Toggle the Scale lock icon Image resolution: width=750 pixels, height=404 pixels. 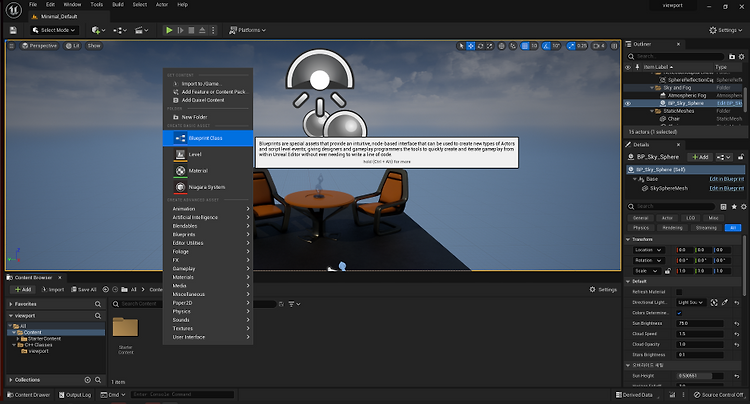point(668,271)
